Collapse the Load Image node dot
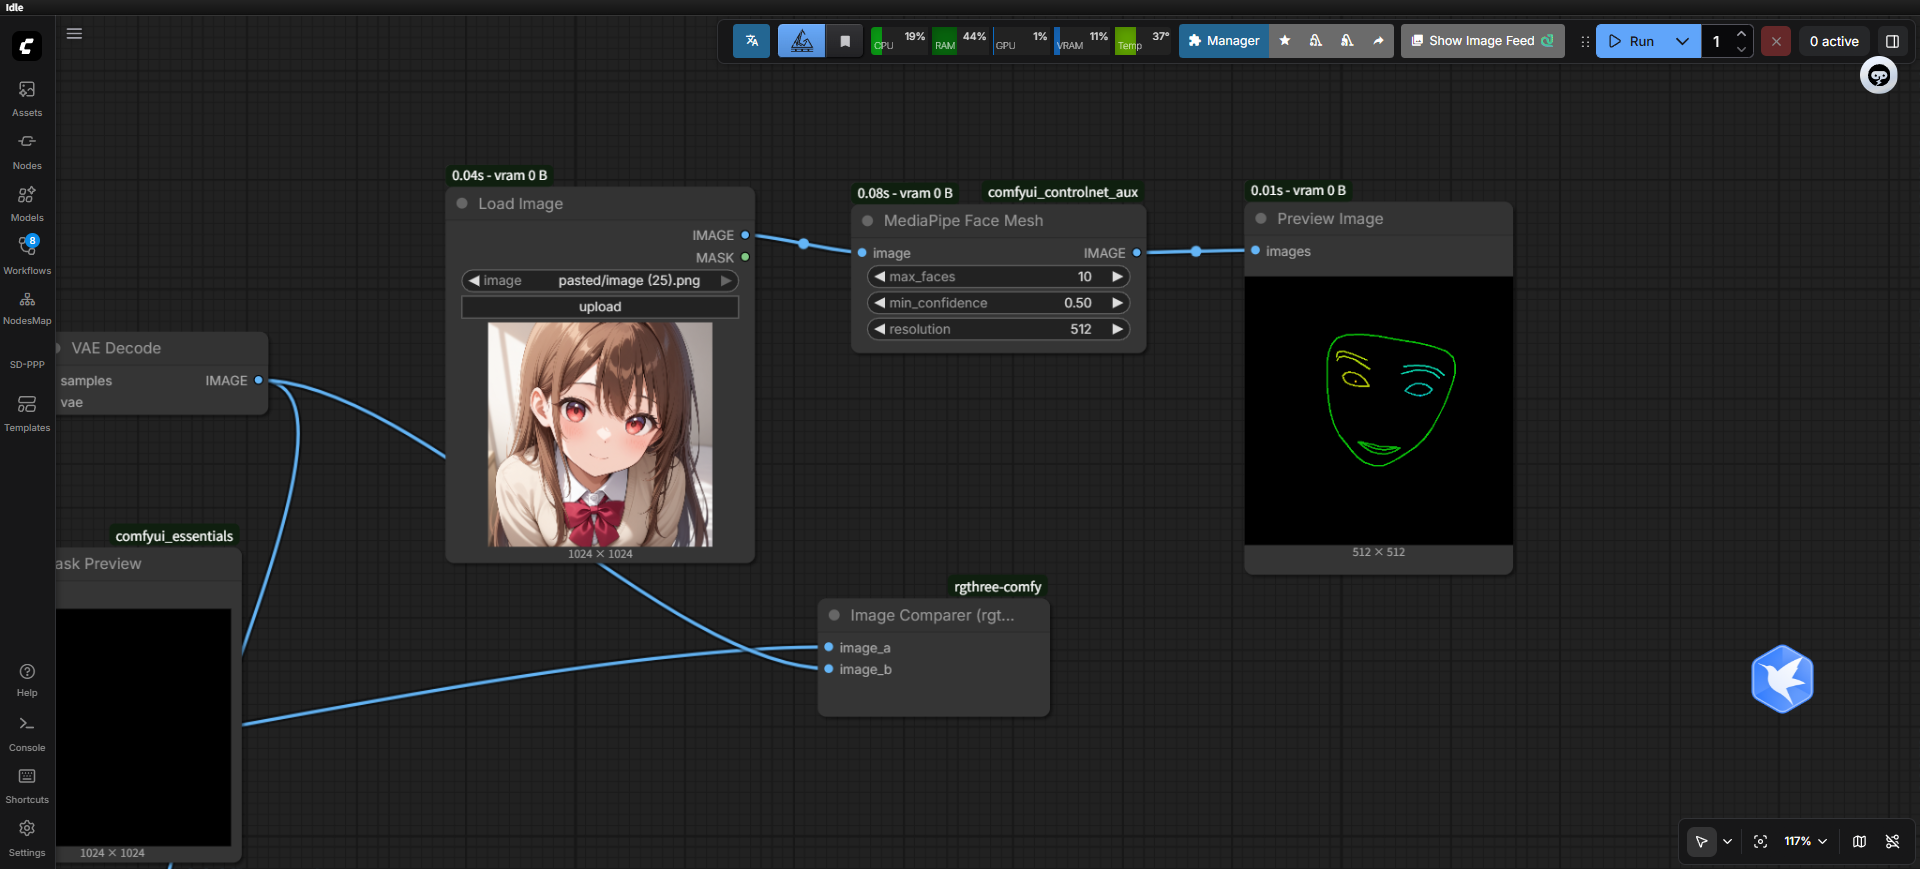Viewport: 1920px width, 869px height. pyautogui.click(x=462, y=203)
